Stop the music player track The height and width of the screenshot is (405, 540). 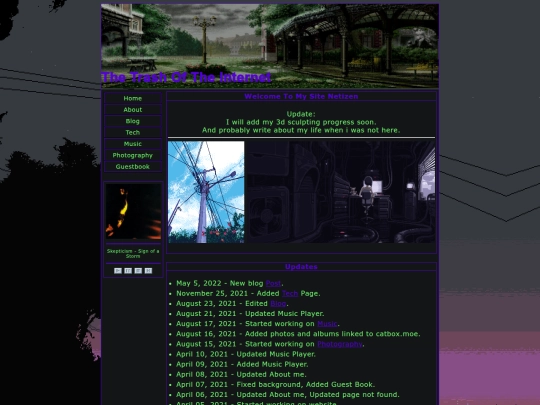click(138, 271)
